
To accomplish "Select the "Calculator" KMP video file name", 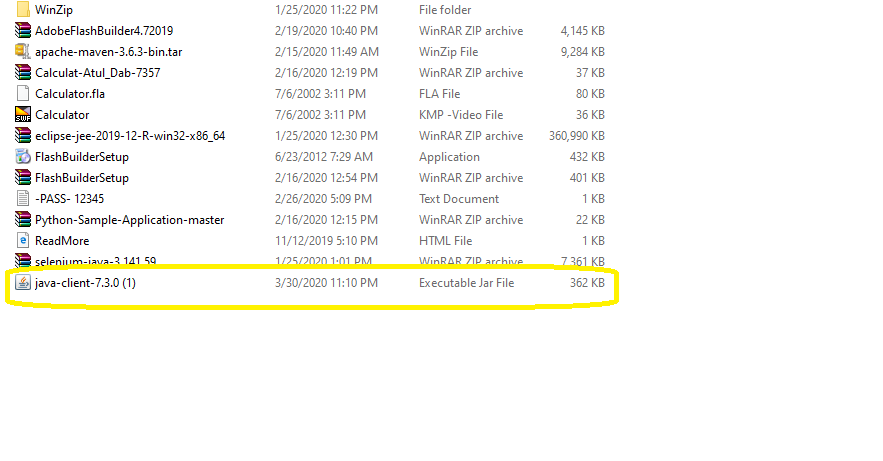I will (x=62, y=115).
